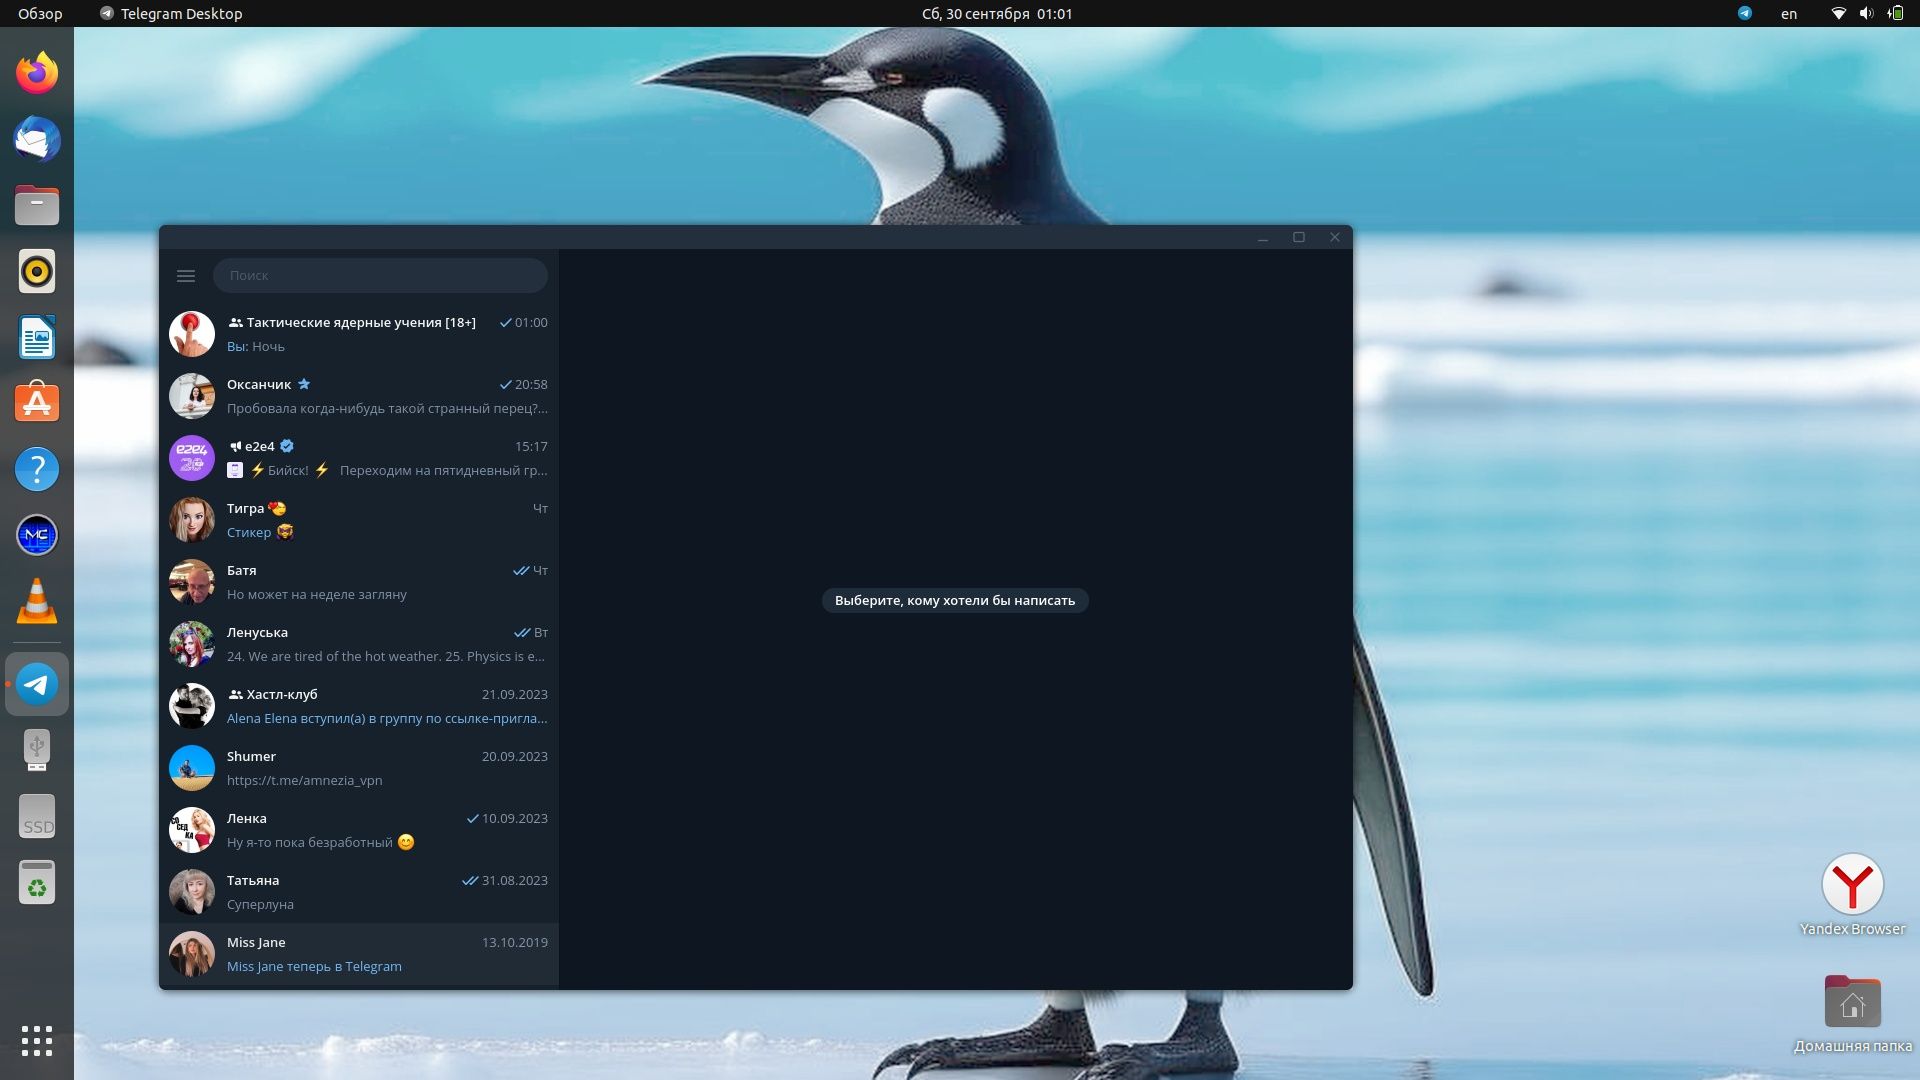Open chat with Miss Jane
Image resolution: width=1920 pixels, height=1080 pixels.
click(x=359, y=954)
